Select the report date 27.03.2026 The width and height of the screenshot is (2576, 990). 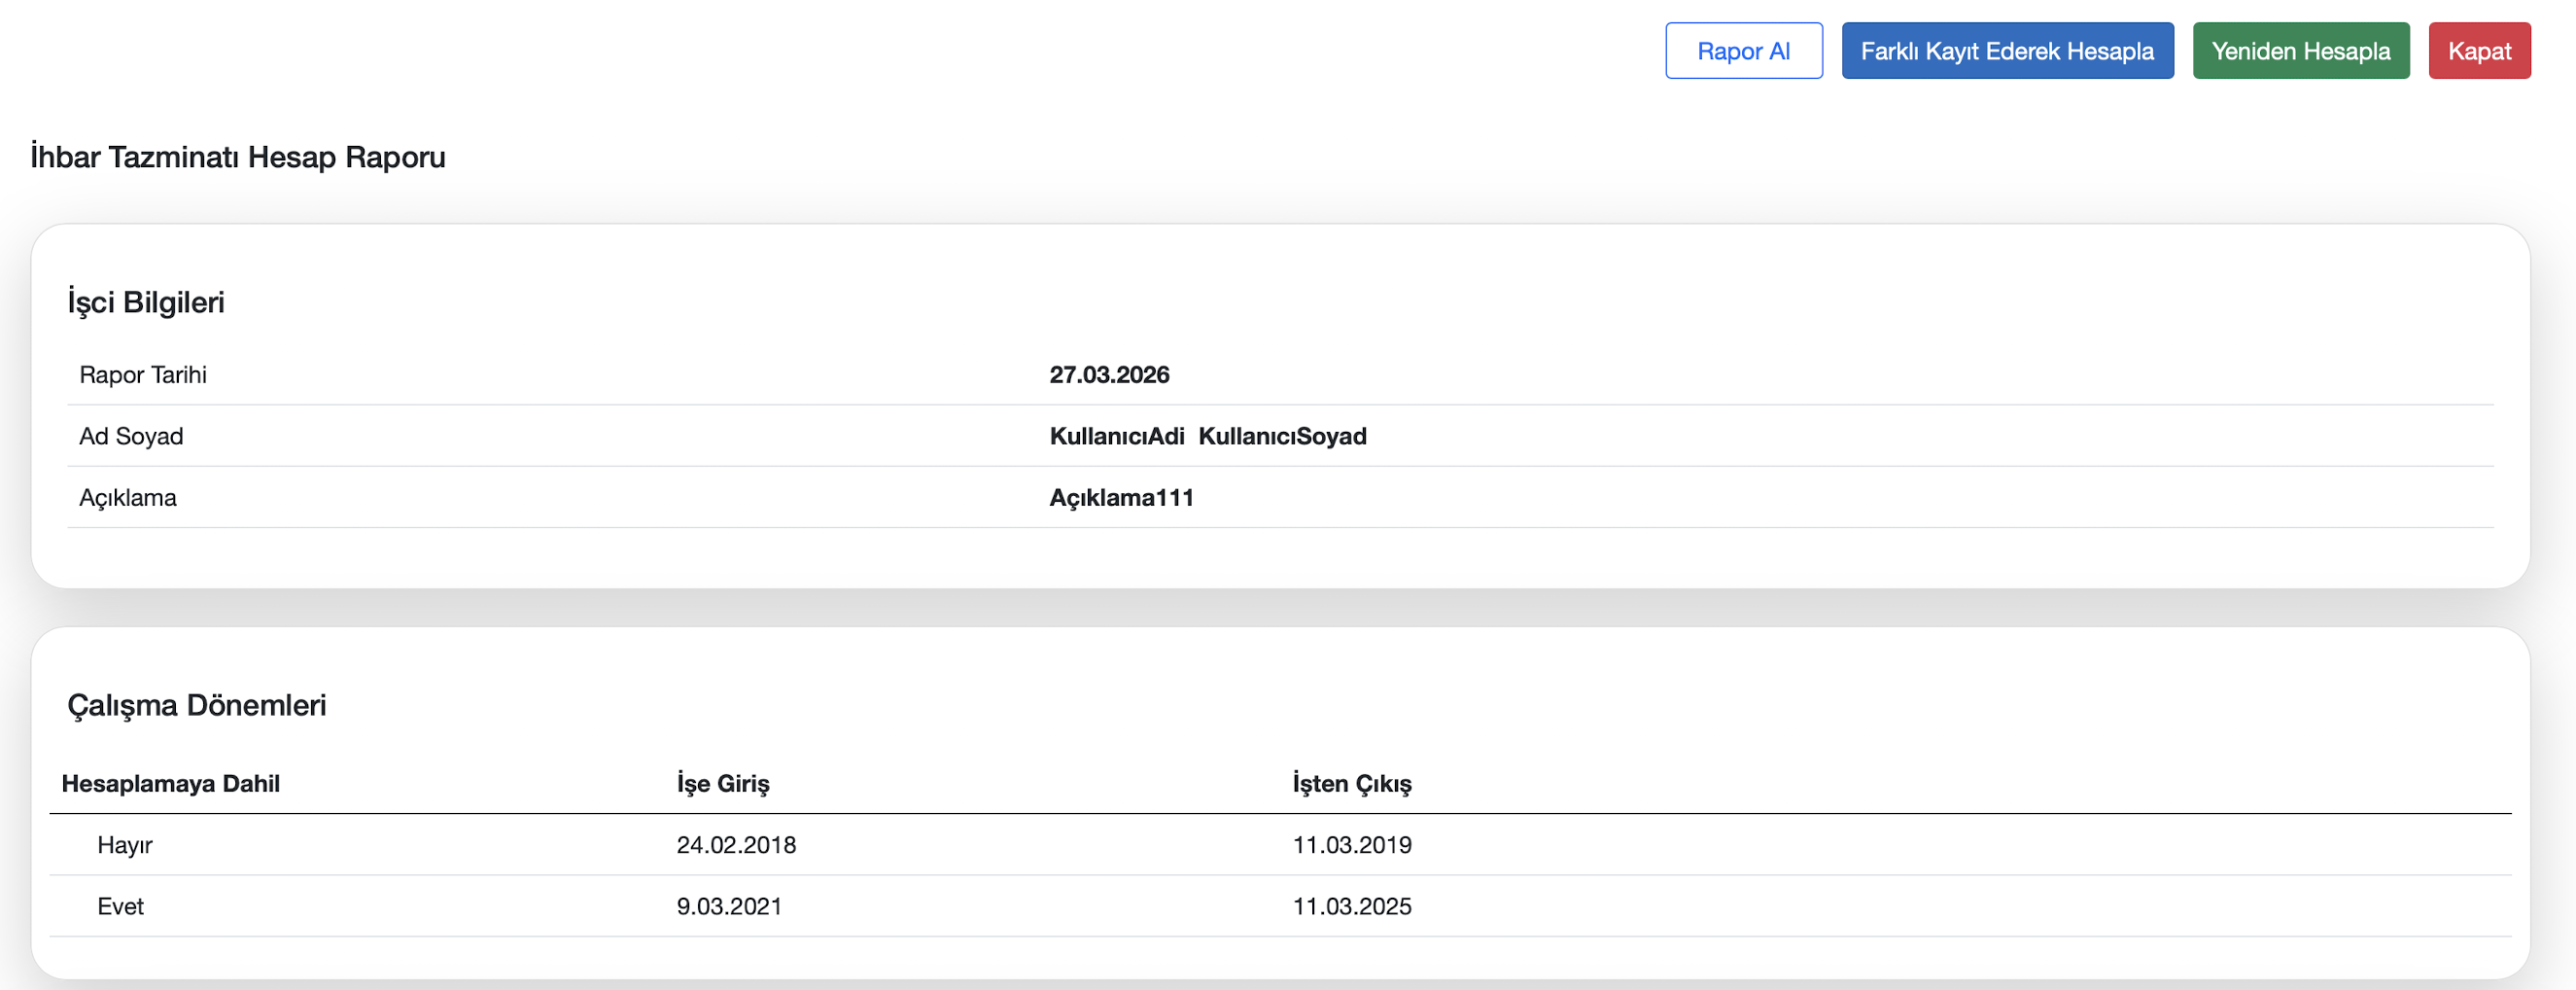[1108, 375]
